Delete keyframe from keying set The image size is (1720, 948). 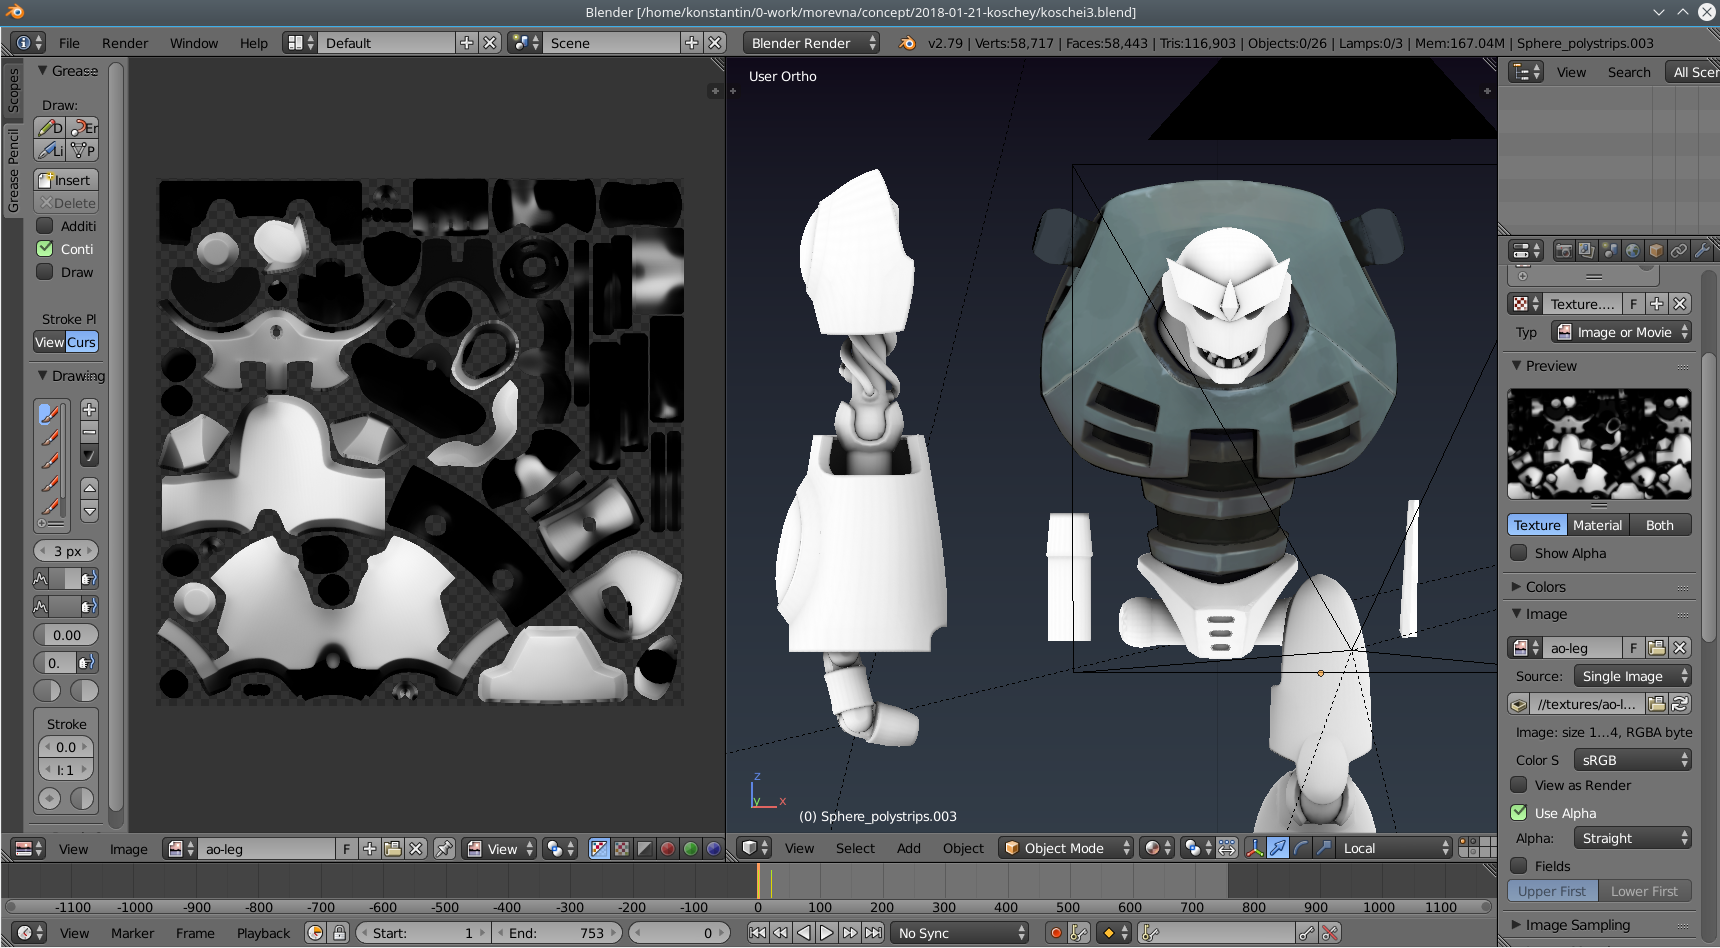click(1330, 933)
